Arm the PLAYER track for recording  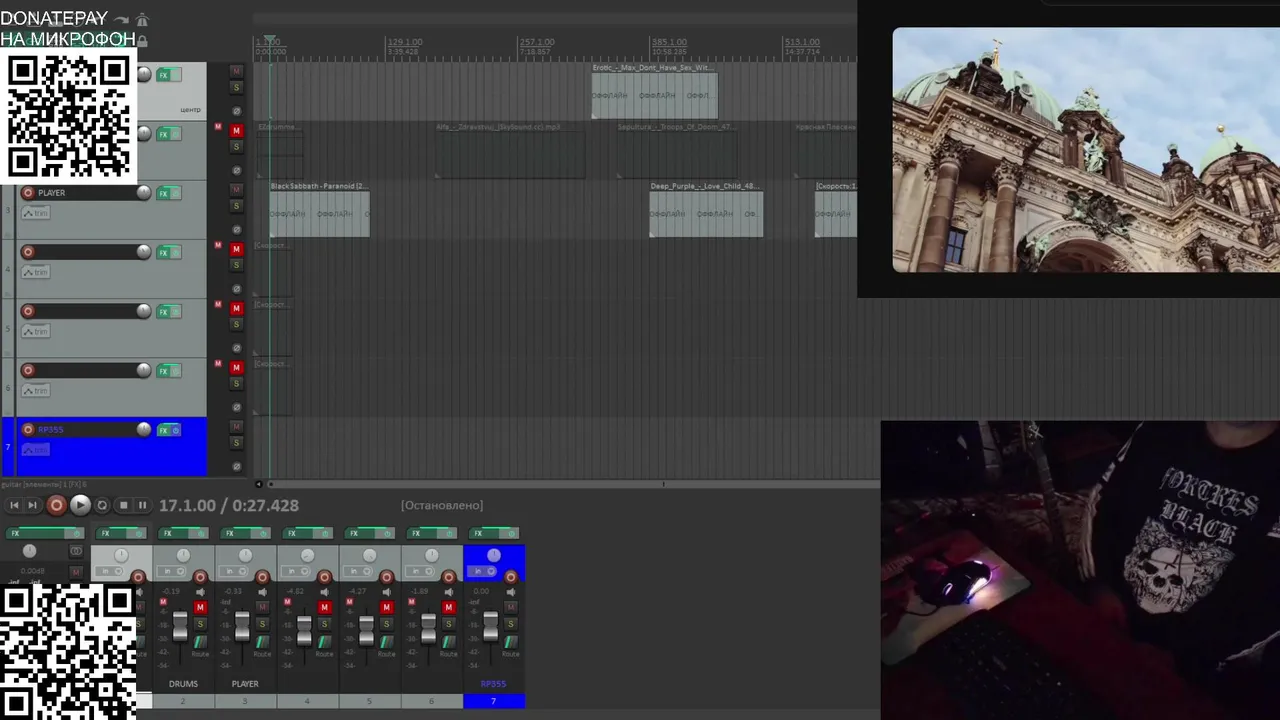28,193
